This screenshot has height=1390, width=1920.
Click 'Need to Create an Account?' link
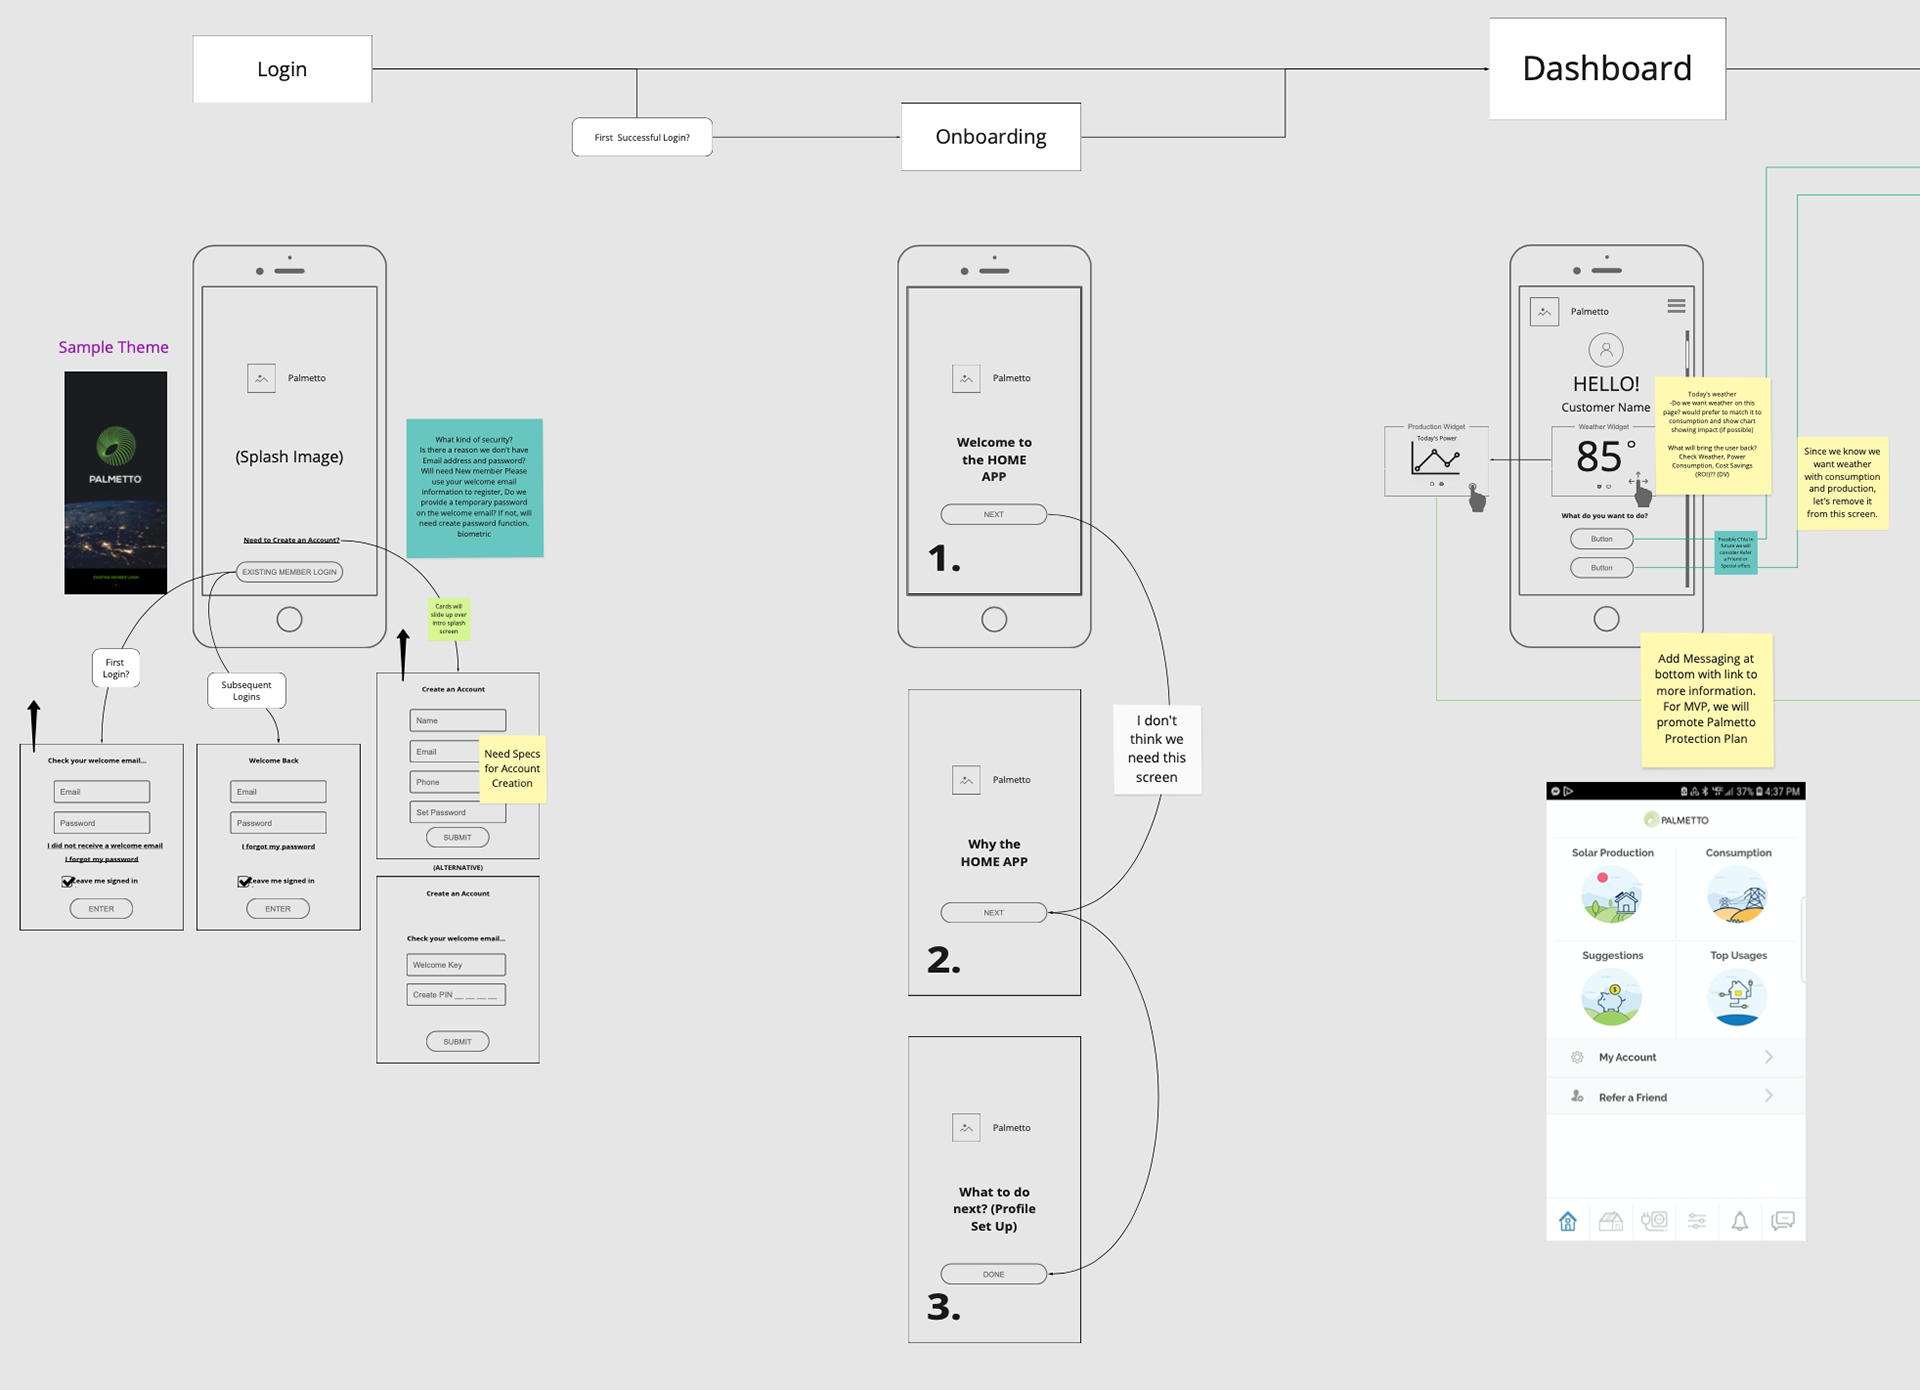291,540
